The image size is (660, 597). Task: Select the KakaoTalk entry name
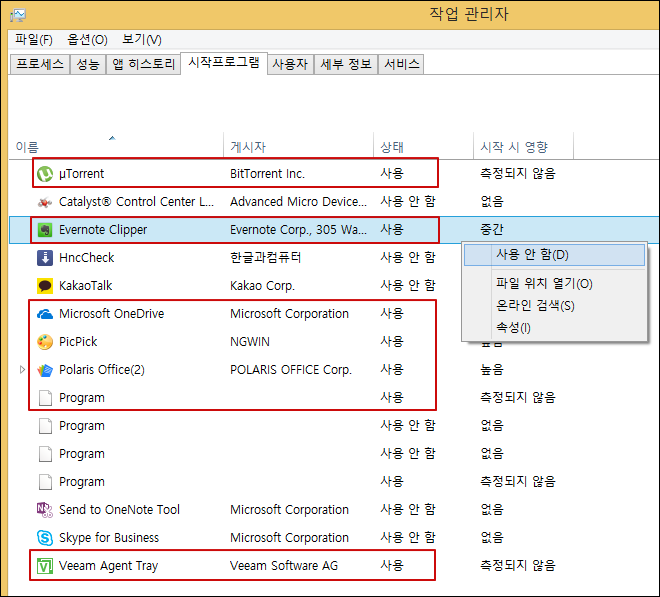point(85,286)
